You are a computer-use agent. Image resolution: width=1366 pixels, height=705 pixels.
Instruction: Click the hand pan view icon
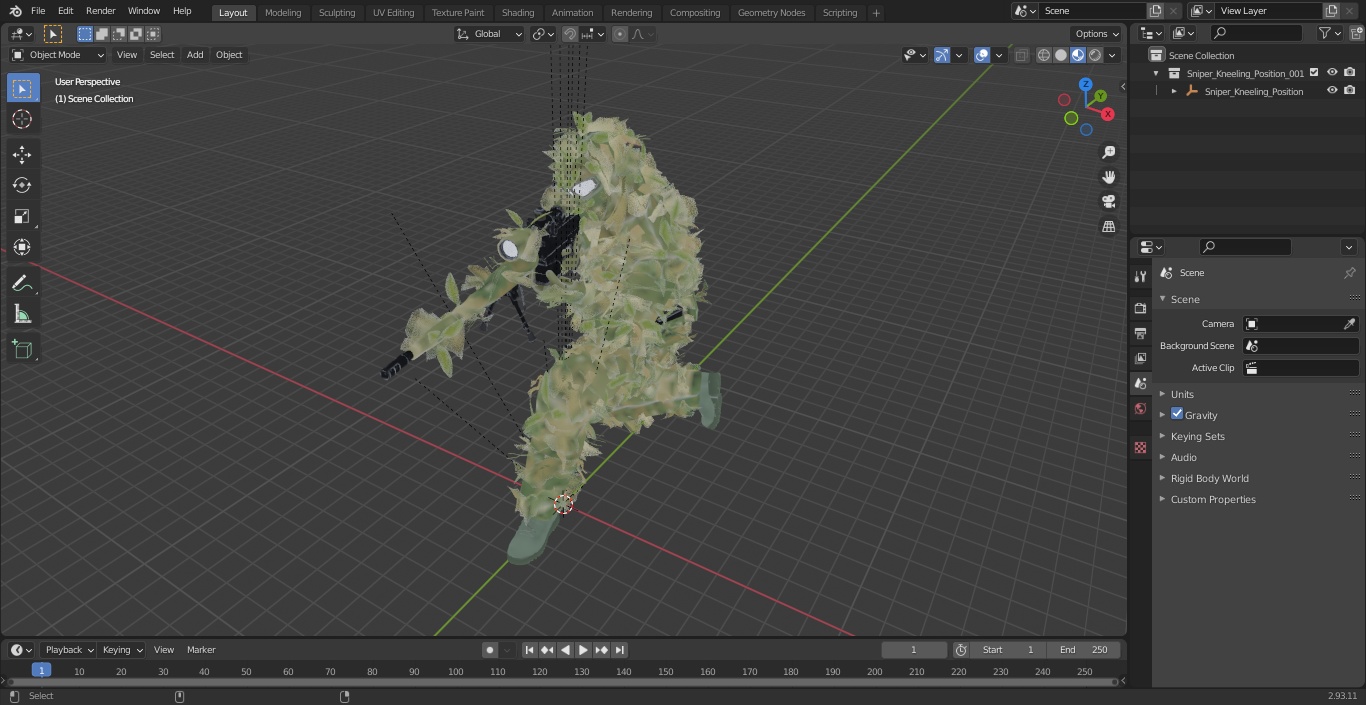[x=1108, y=177]
